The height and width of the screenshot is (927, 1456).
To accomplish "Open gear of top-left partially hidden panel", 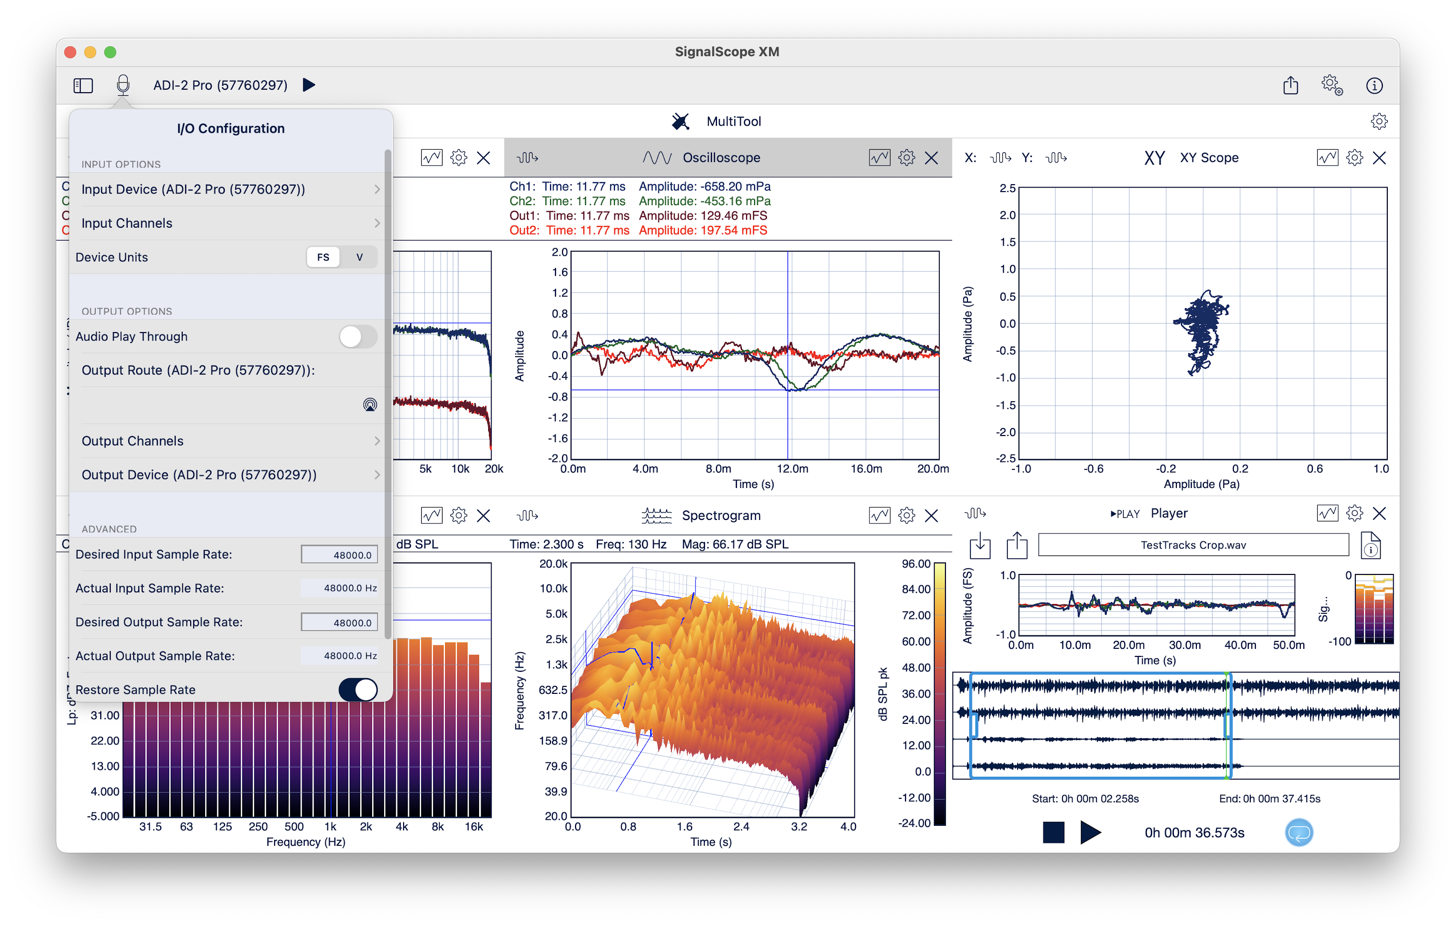I will pyautogui.click(x=458, y=158).
